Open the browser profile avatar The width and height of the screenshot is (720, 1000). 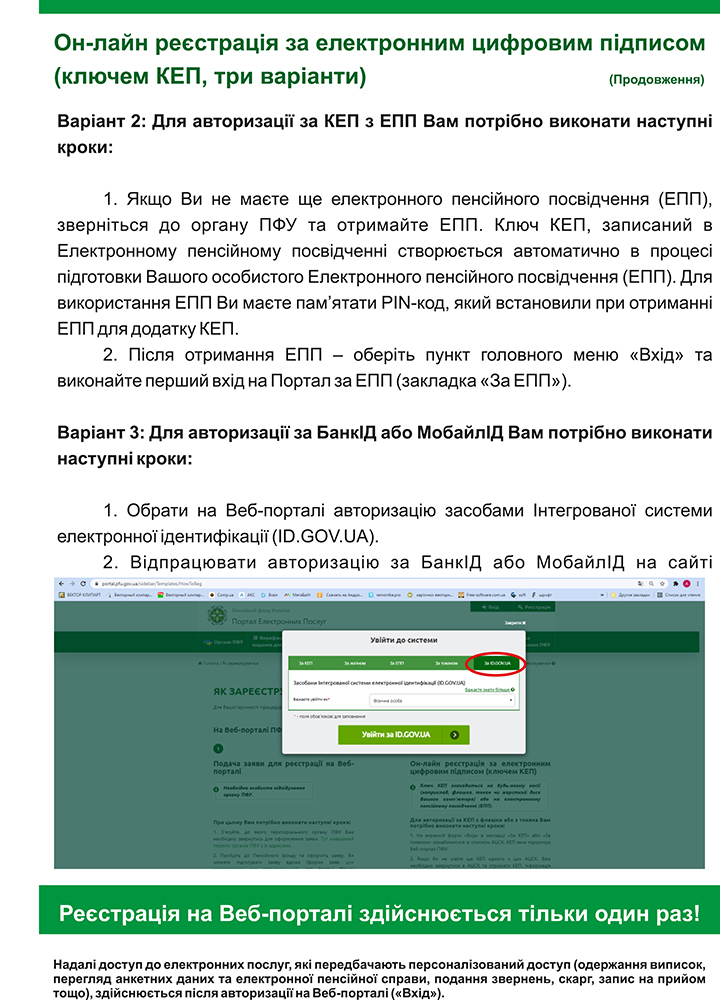(x=687, y=584)
